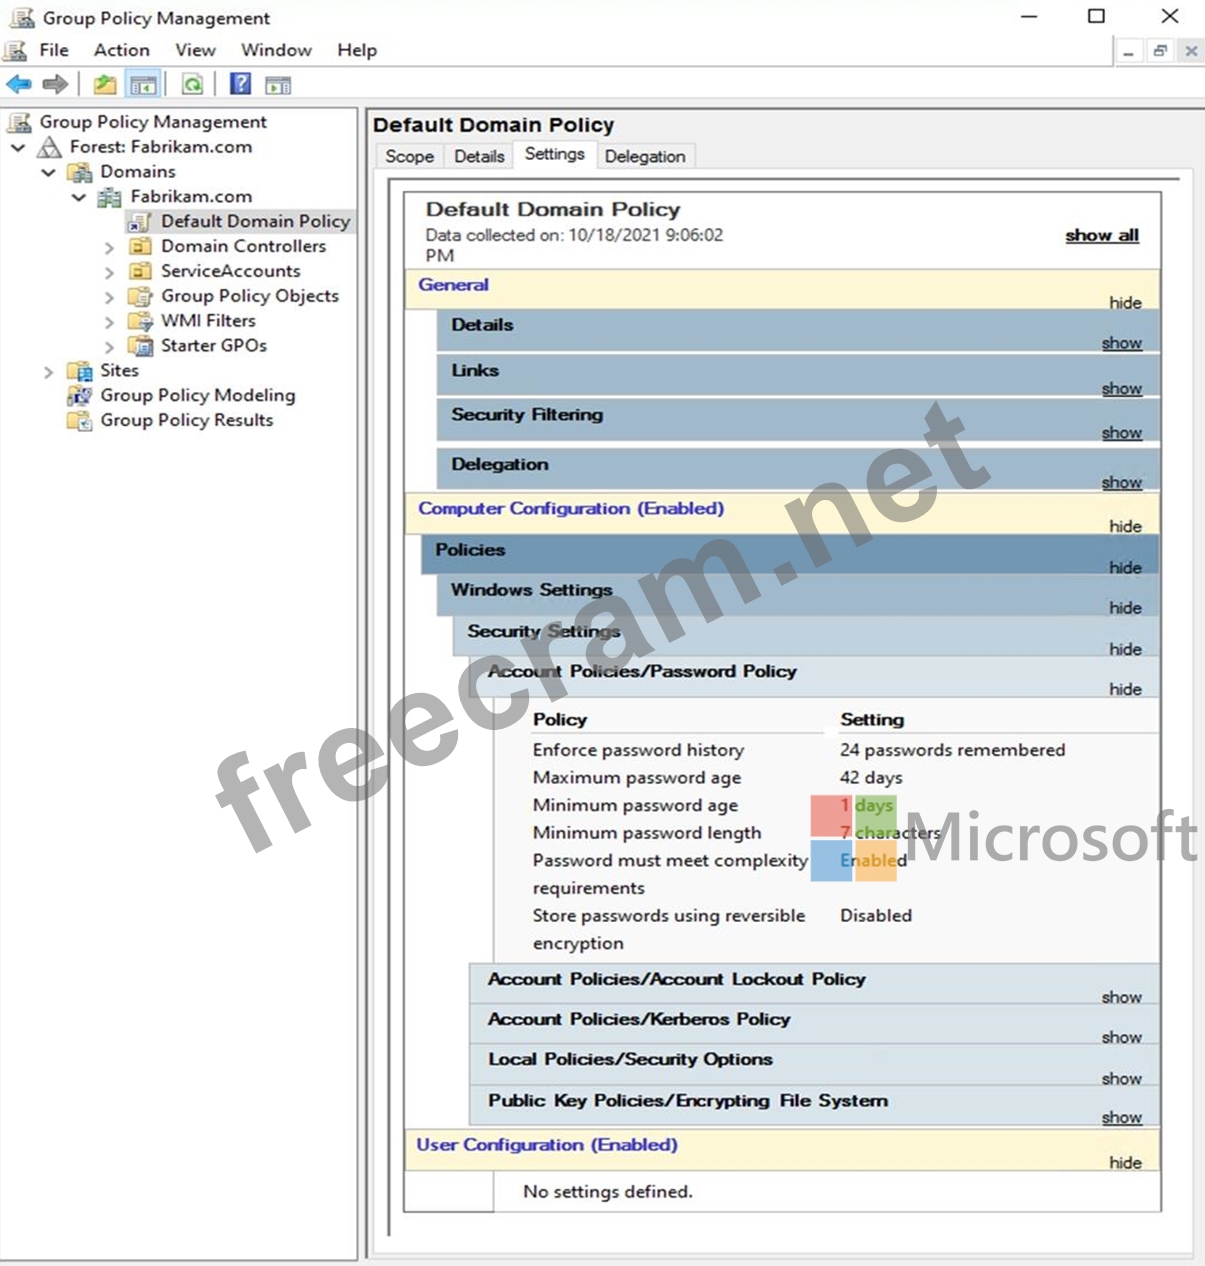1205x1266 pixels.
Task: Show Public Key Policies/Encrypting File System
Action: click(1122, 1117)
